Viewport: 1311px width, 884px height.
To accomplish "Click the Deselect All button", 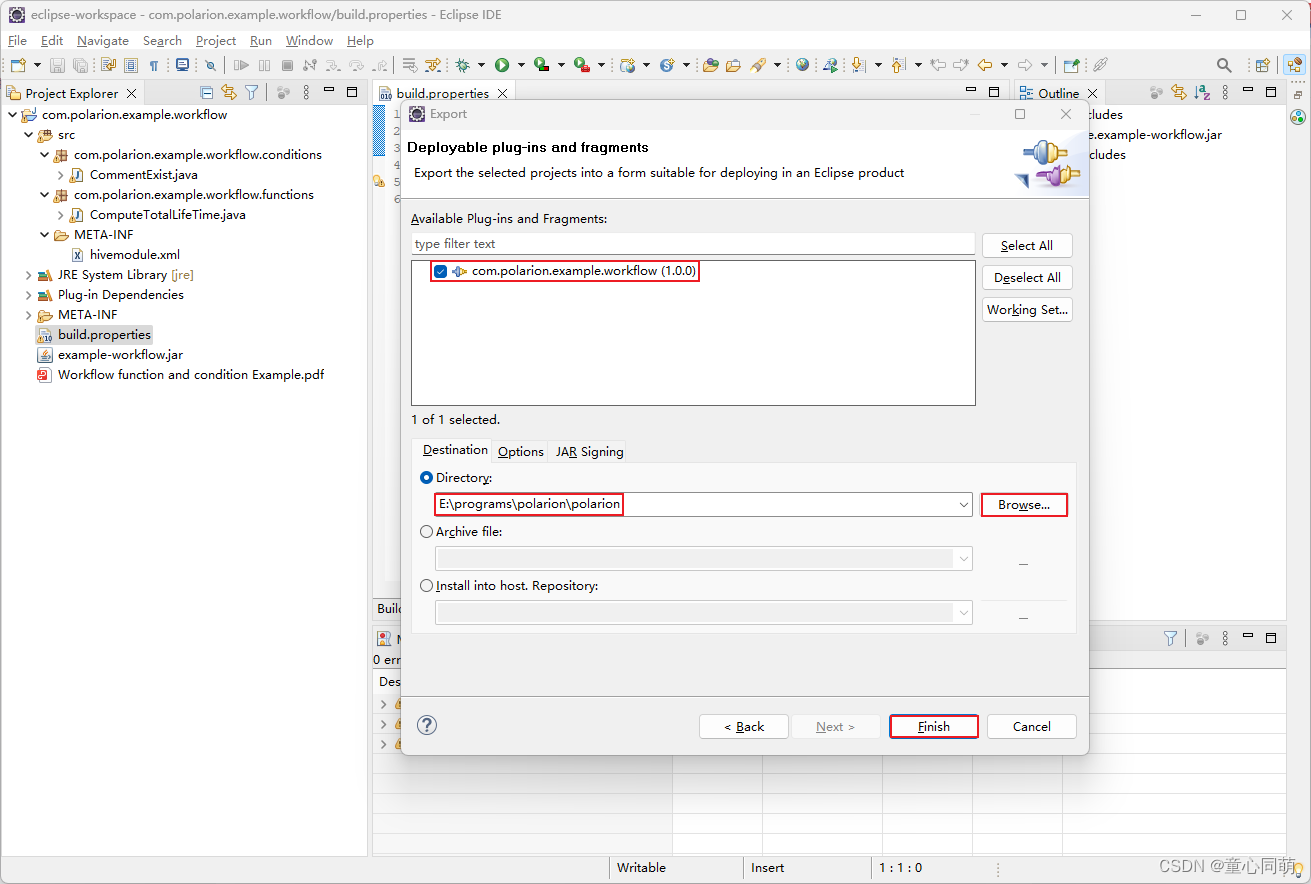I will pos(1027,278).
